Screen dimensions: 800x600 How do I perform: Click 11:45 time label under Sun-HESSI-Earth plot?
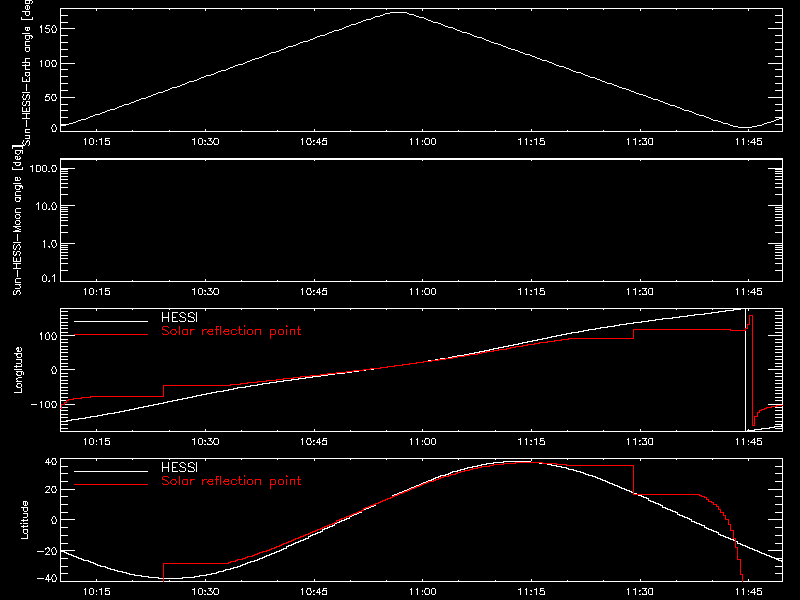click(748, 142)
